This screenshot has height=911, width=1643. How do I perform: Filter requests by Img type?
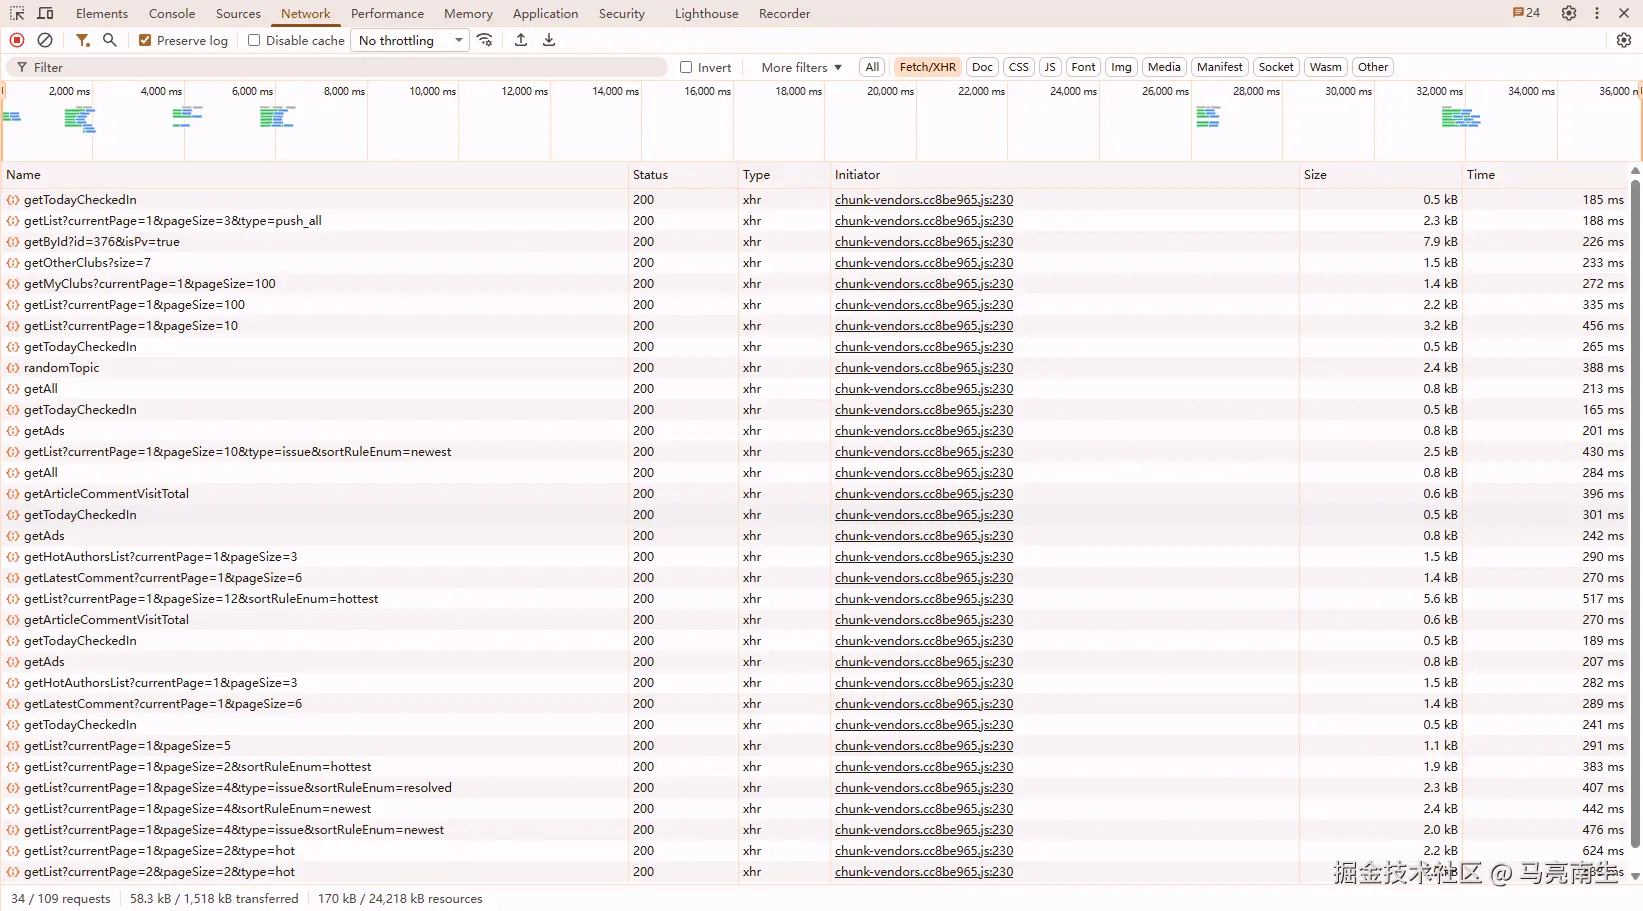pyautogui.click(x=1121, y=67)
